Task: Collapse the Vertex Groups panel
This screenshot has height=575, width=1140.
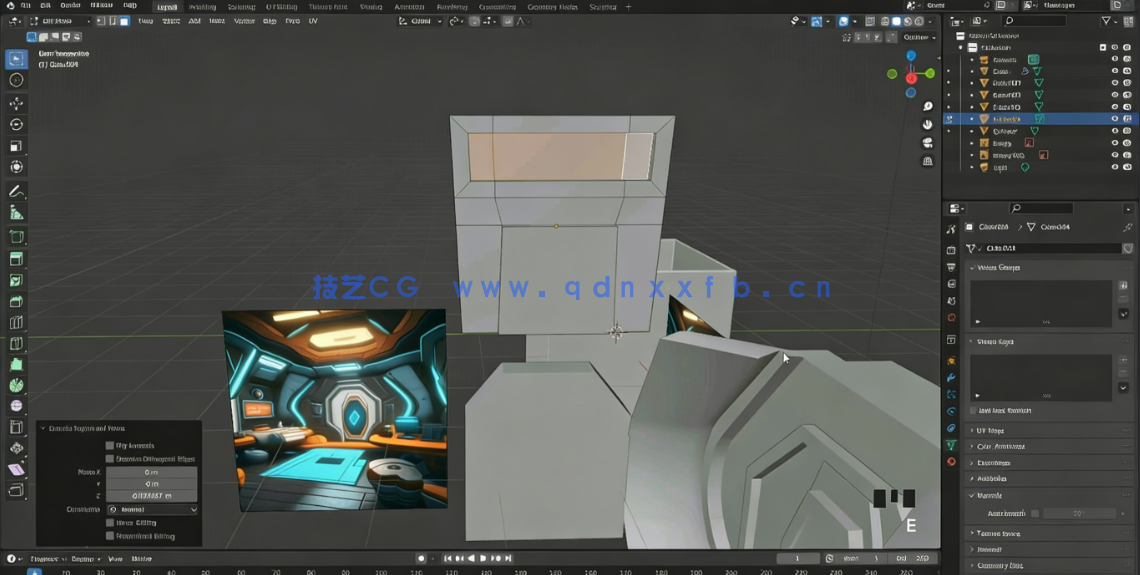Action: [x=998, y=268]
